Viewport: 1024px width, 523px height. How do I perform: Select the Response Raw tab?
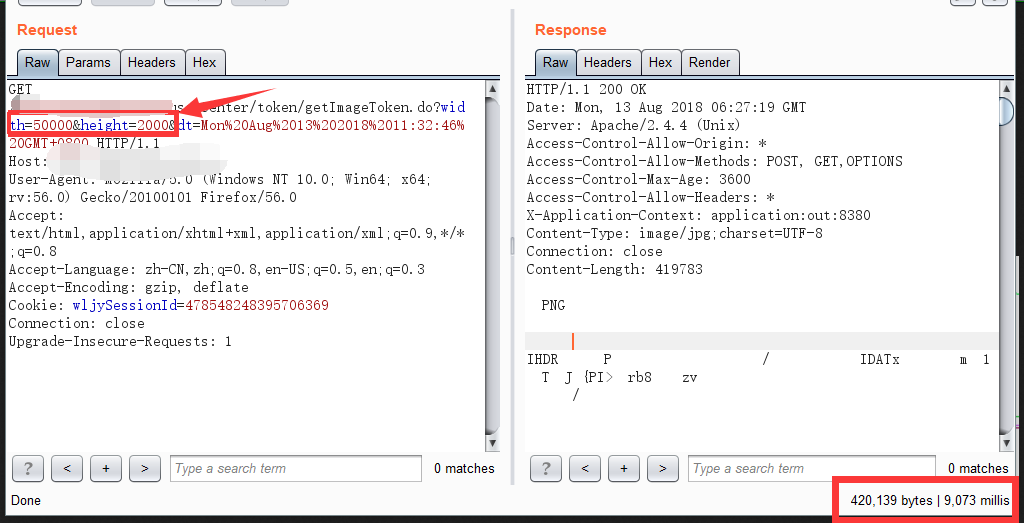555,62
